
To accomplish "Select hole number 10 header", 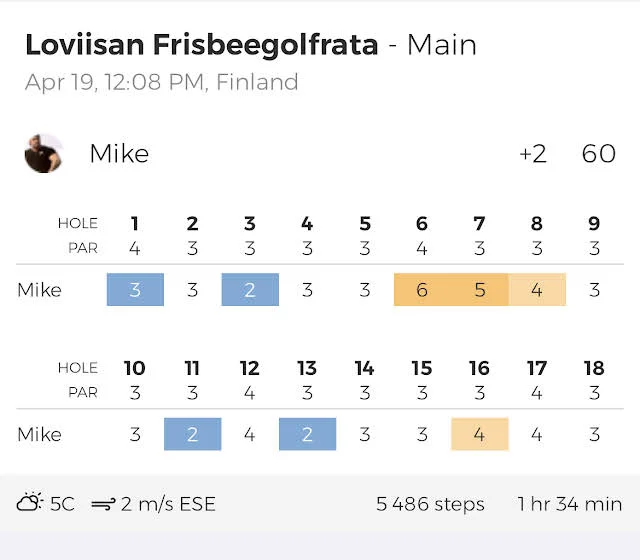I will coord(135,368).
